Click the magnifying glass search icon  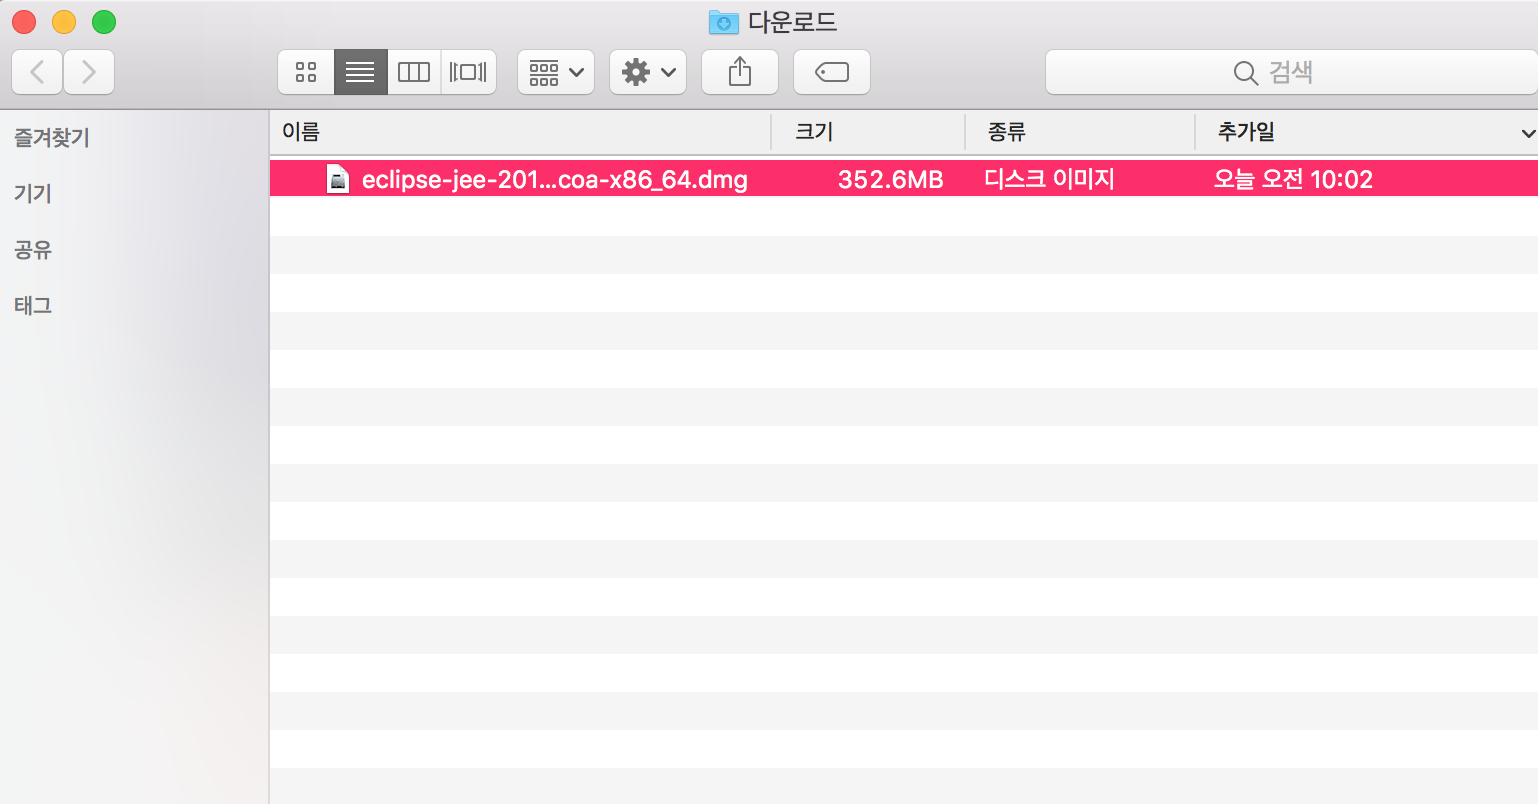tap(1245, 73)
